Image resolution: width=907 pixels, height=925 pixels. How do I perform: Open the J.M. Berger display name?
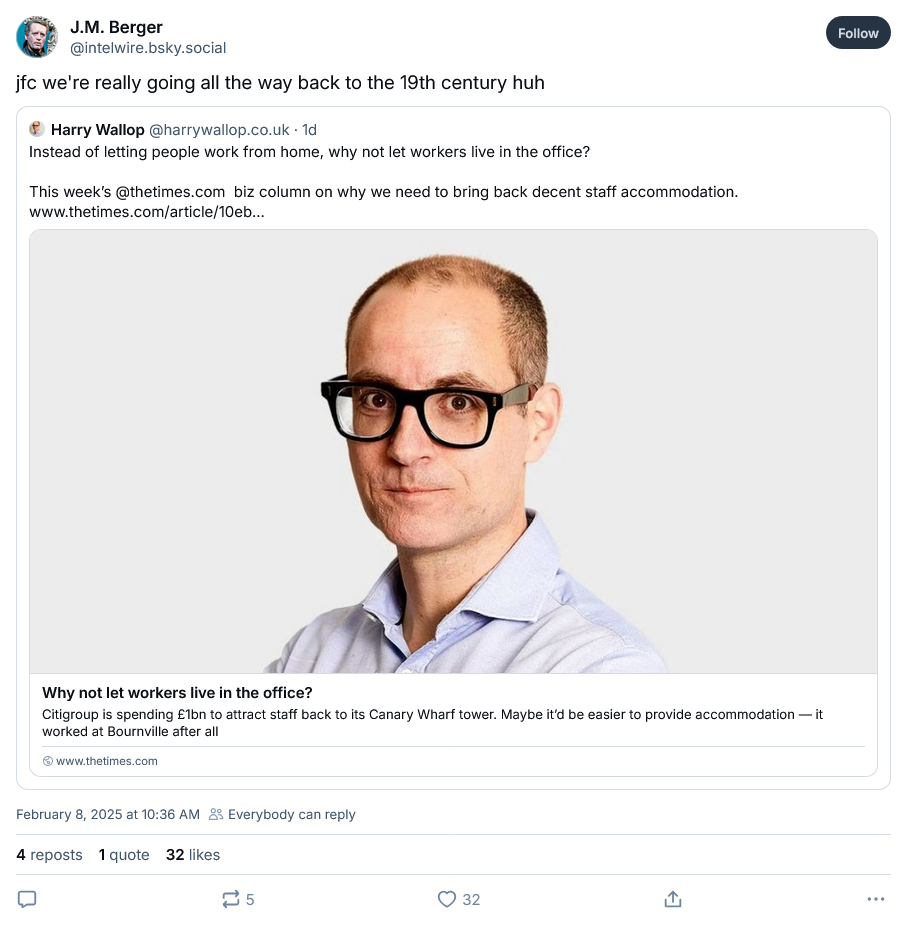(x=116, y=27)
